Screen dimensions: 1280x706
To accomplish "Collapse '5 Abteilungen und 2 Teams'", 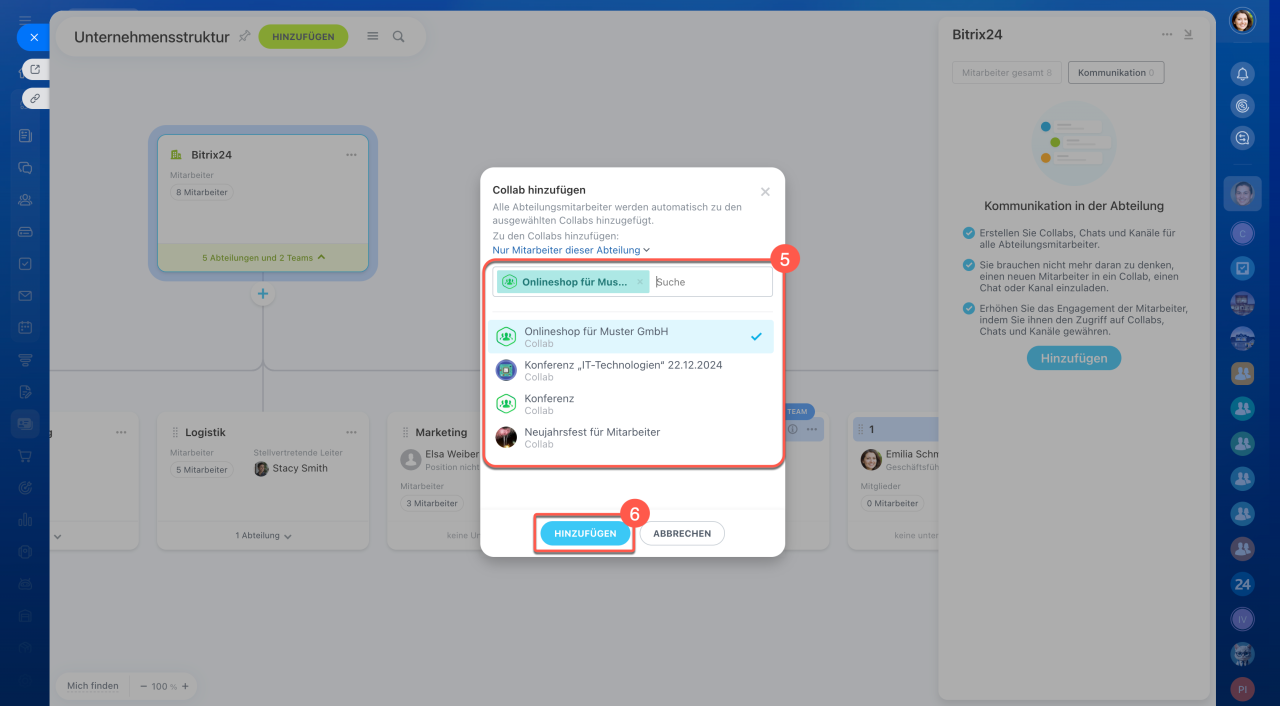I will (x=263, y=258).
